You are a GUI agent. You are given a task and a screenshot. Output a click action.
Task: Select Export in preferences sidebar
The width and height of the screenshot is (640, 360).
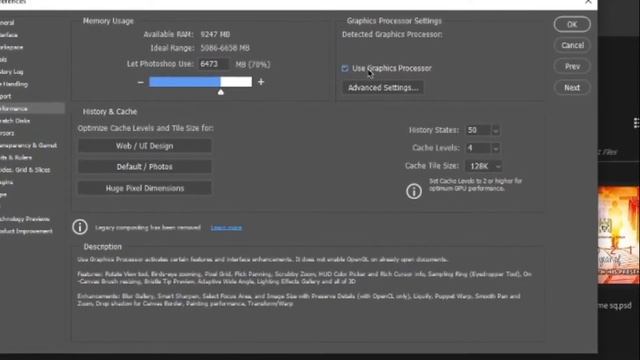[6, 96]
